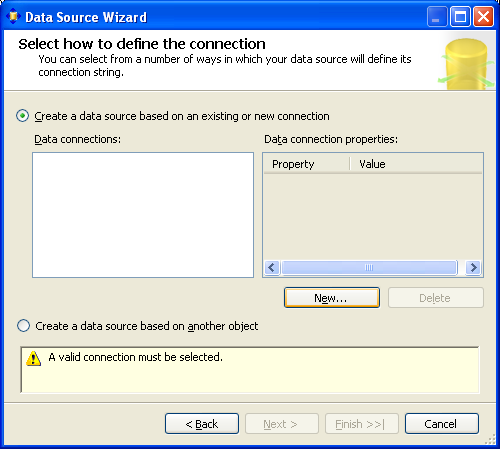Open the New connection dialog

point(332,298)
